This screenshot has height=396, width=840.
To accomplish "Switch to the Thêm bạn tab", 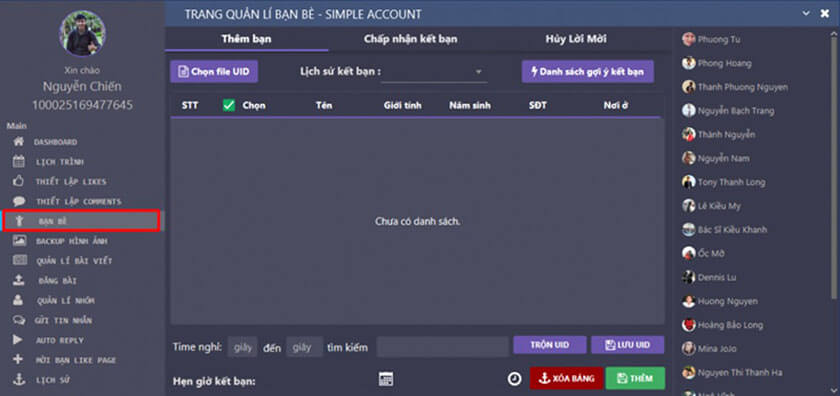I will point(246,39).
